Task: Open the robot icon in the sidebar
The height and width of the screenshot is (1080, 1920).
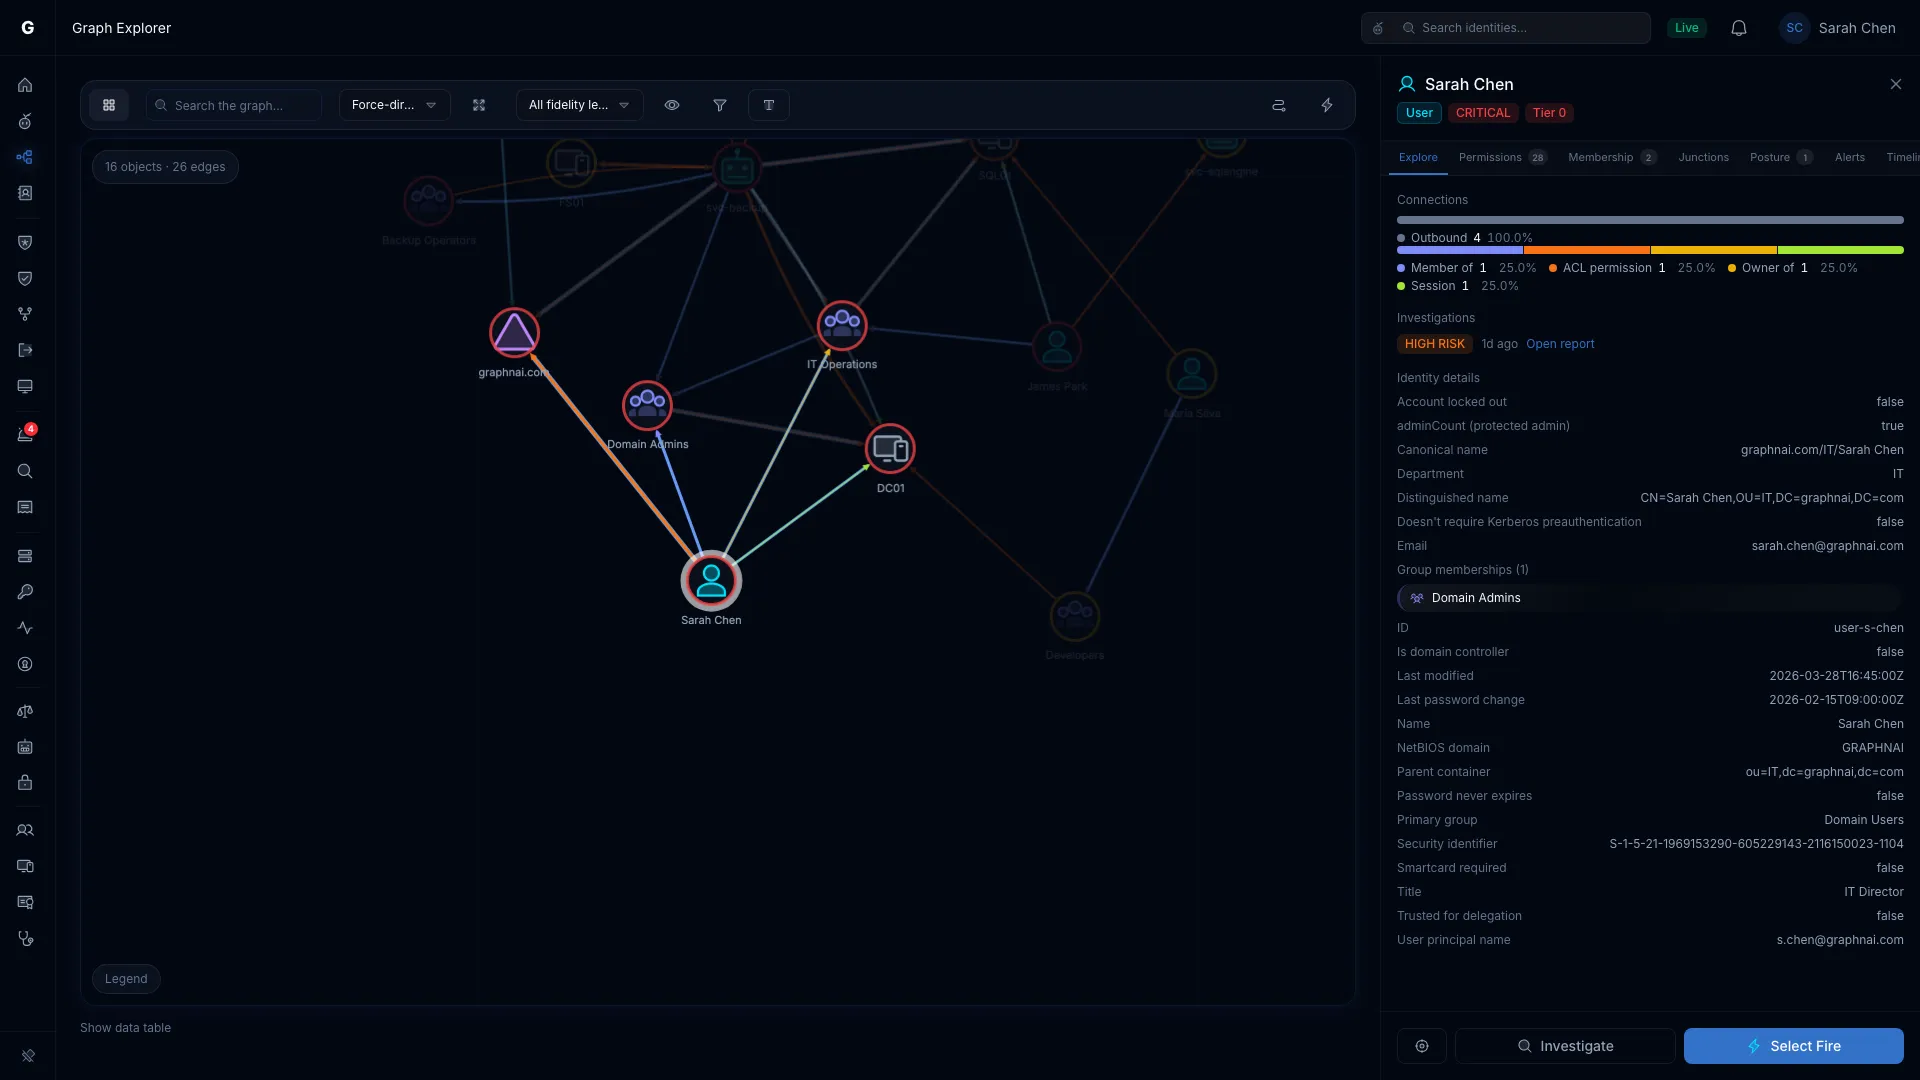Action: pyautogui.click(x=25, y=747)
